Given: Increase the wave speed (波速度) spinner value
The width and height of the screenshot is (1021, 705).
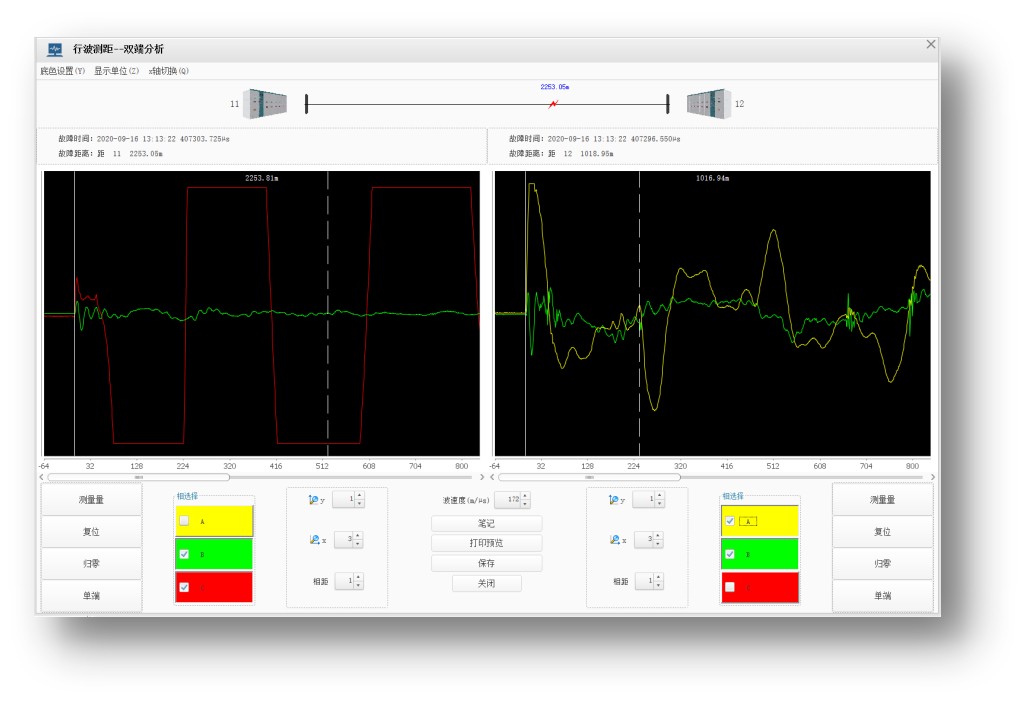Looking at the screenshot, I should click(525, 496).
